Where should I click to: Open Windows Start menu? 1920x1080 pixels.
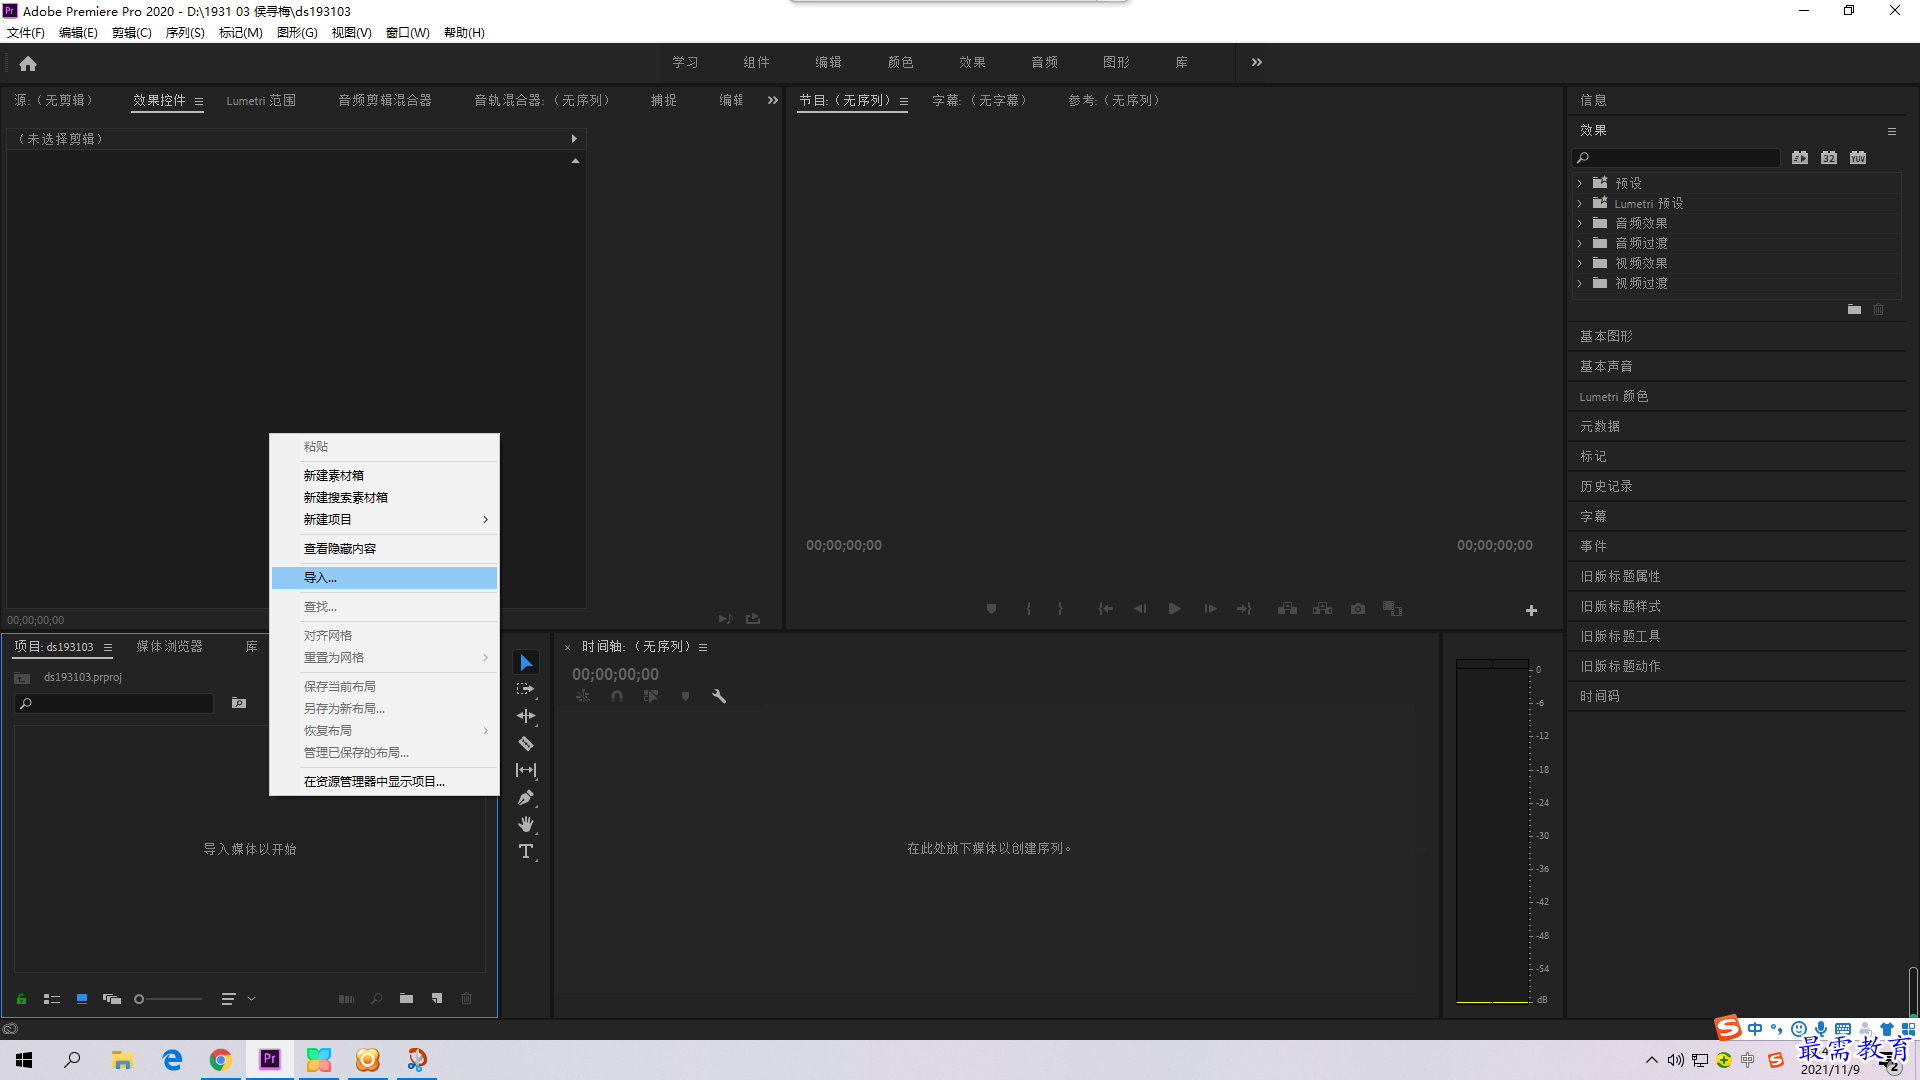[24, 1059]
